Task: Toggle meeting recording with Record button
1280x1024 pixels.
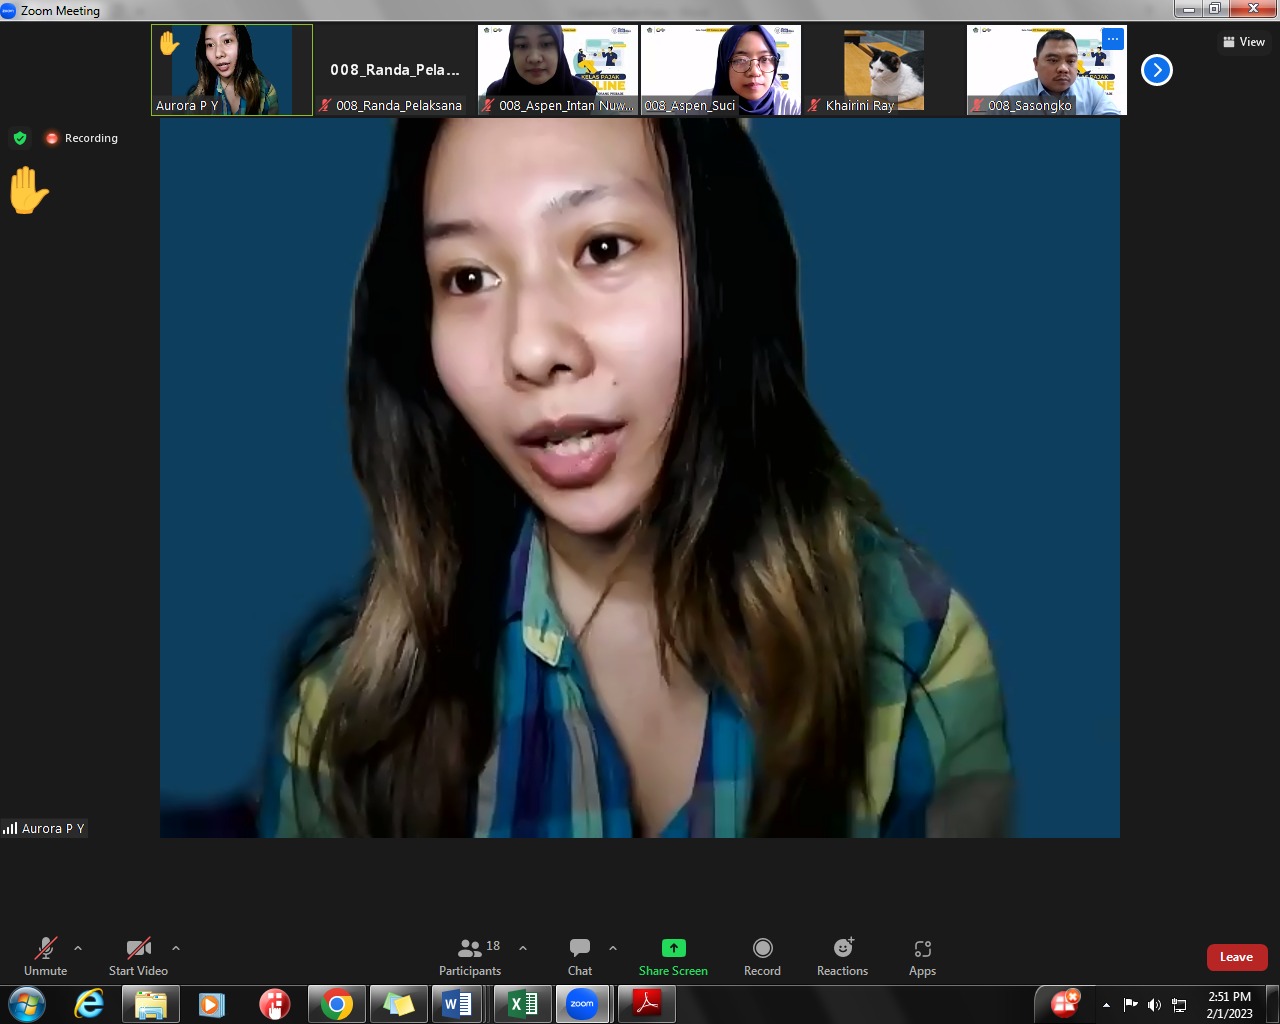Action: click(x=762, y=956)
